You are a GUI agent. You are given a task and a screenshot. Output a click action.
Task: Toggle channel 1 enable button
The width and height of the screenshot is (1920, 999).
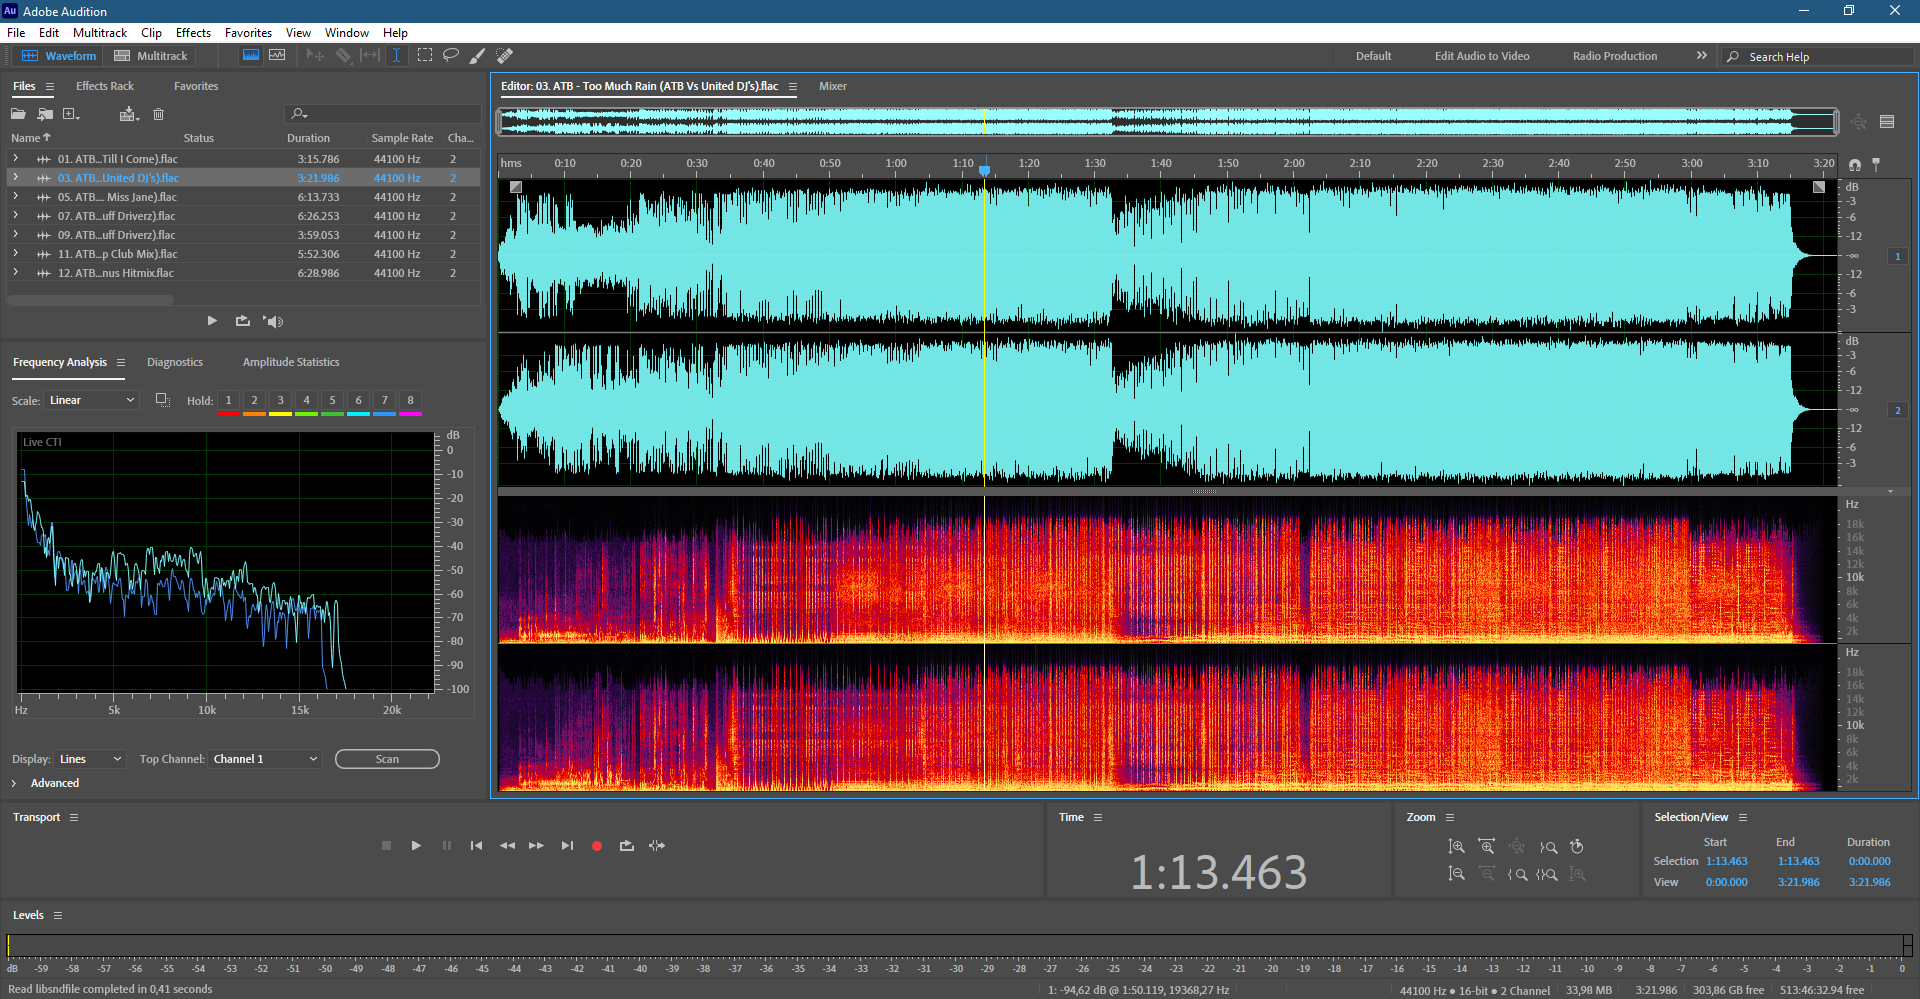tap(1897, 257)
